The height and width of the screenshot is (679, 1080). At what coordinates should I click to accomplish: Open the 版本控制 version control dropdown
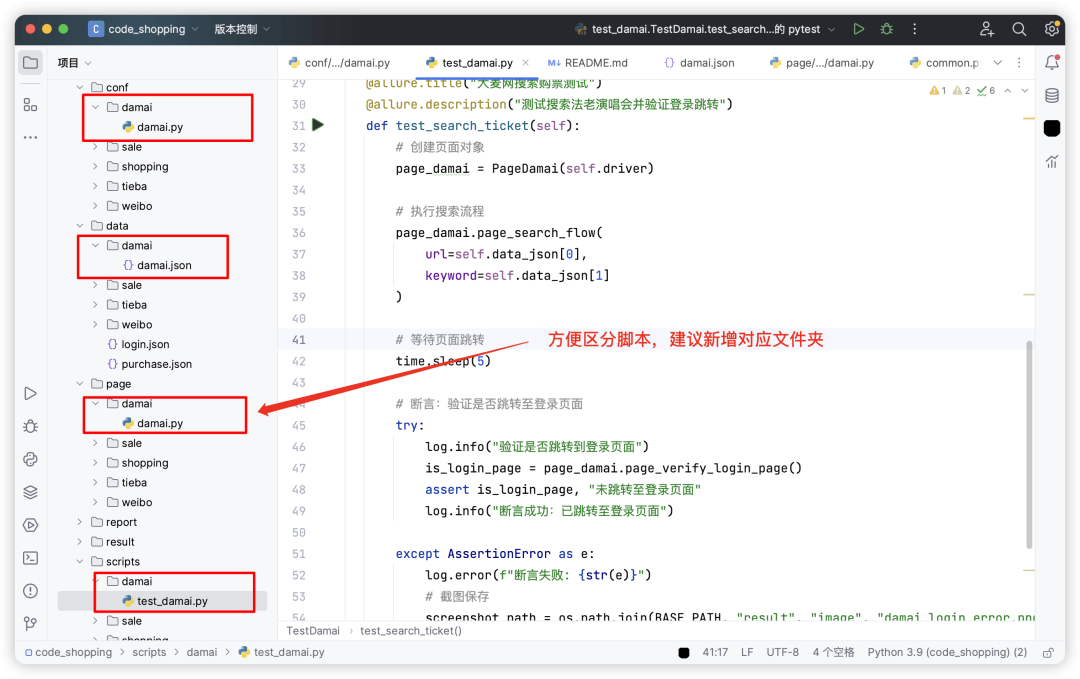click(242, 29)
